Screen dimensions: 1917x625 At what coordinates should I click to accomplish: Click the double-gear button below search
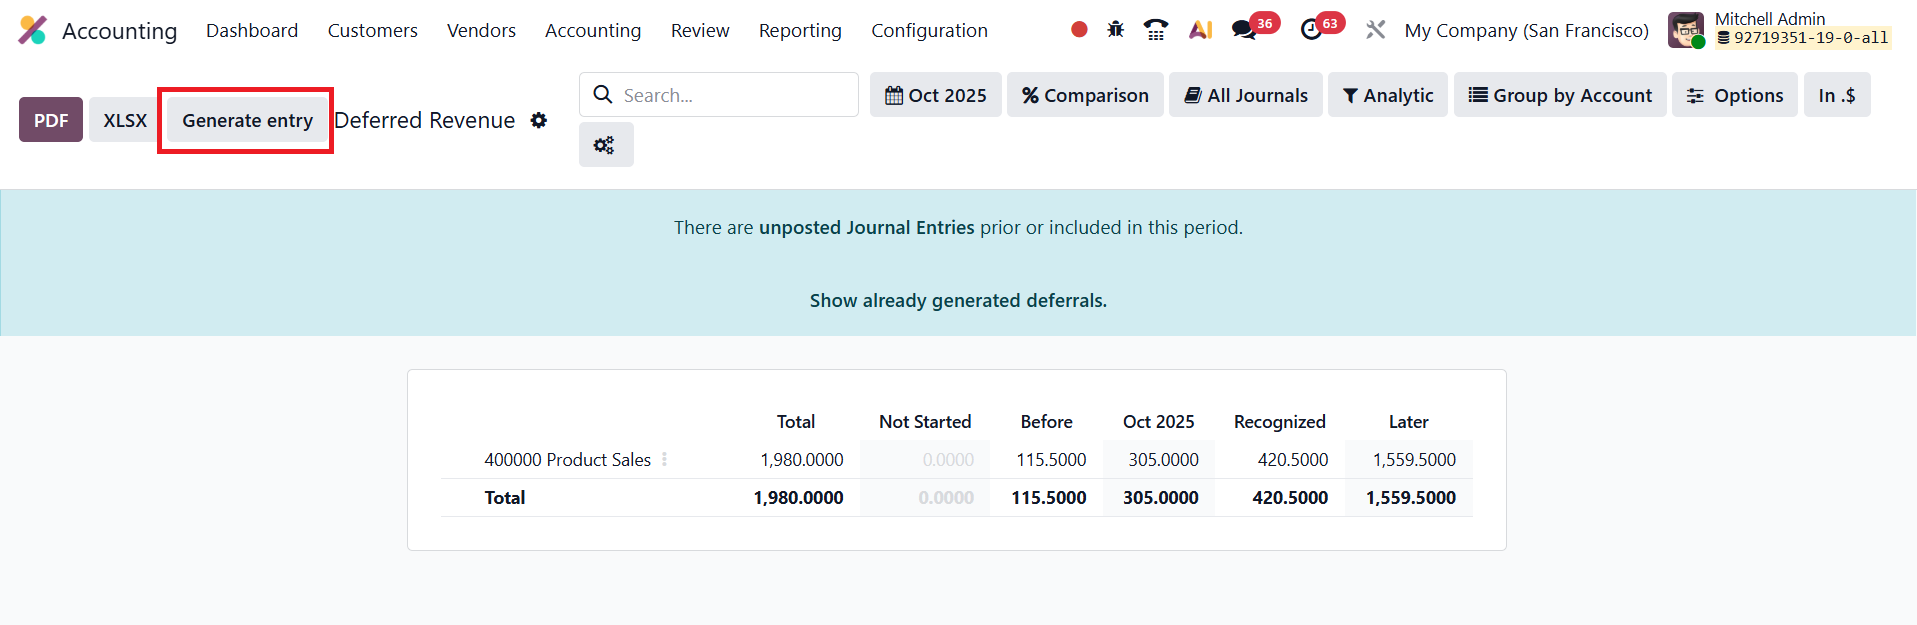pyautogui.click(x=605, y=145)
